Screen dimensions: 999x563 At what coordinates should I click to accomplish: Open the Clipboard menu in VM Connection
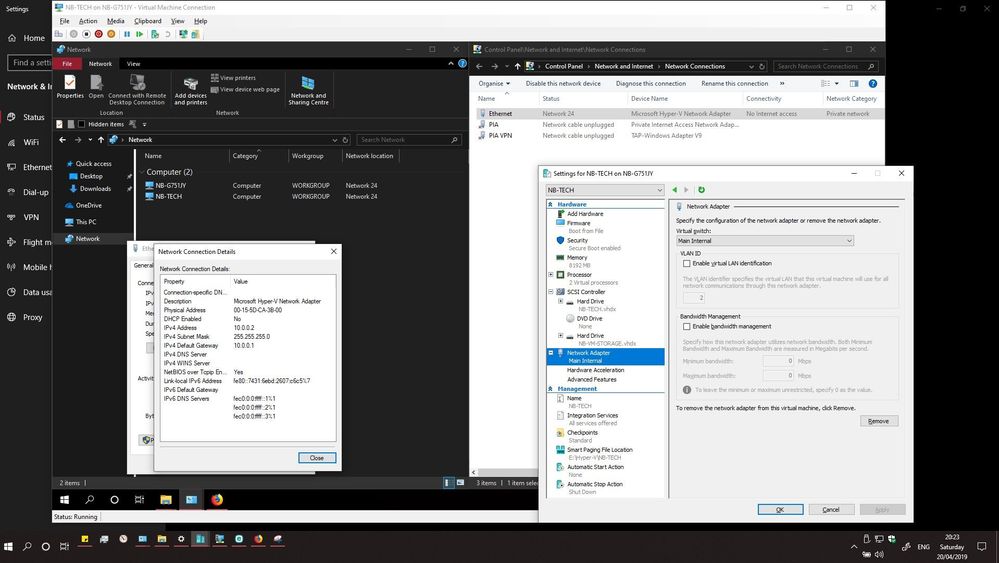tap(148, 21)
